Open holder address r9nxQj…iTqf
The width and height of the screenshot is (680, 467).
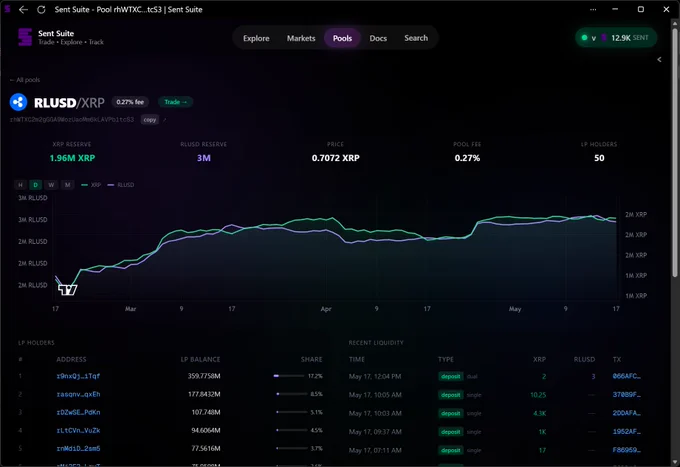click(78, 376)
